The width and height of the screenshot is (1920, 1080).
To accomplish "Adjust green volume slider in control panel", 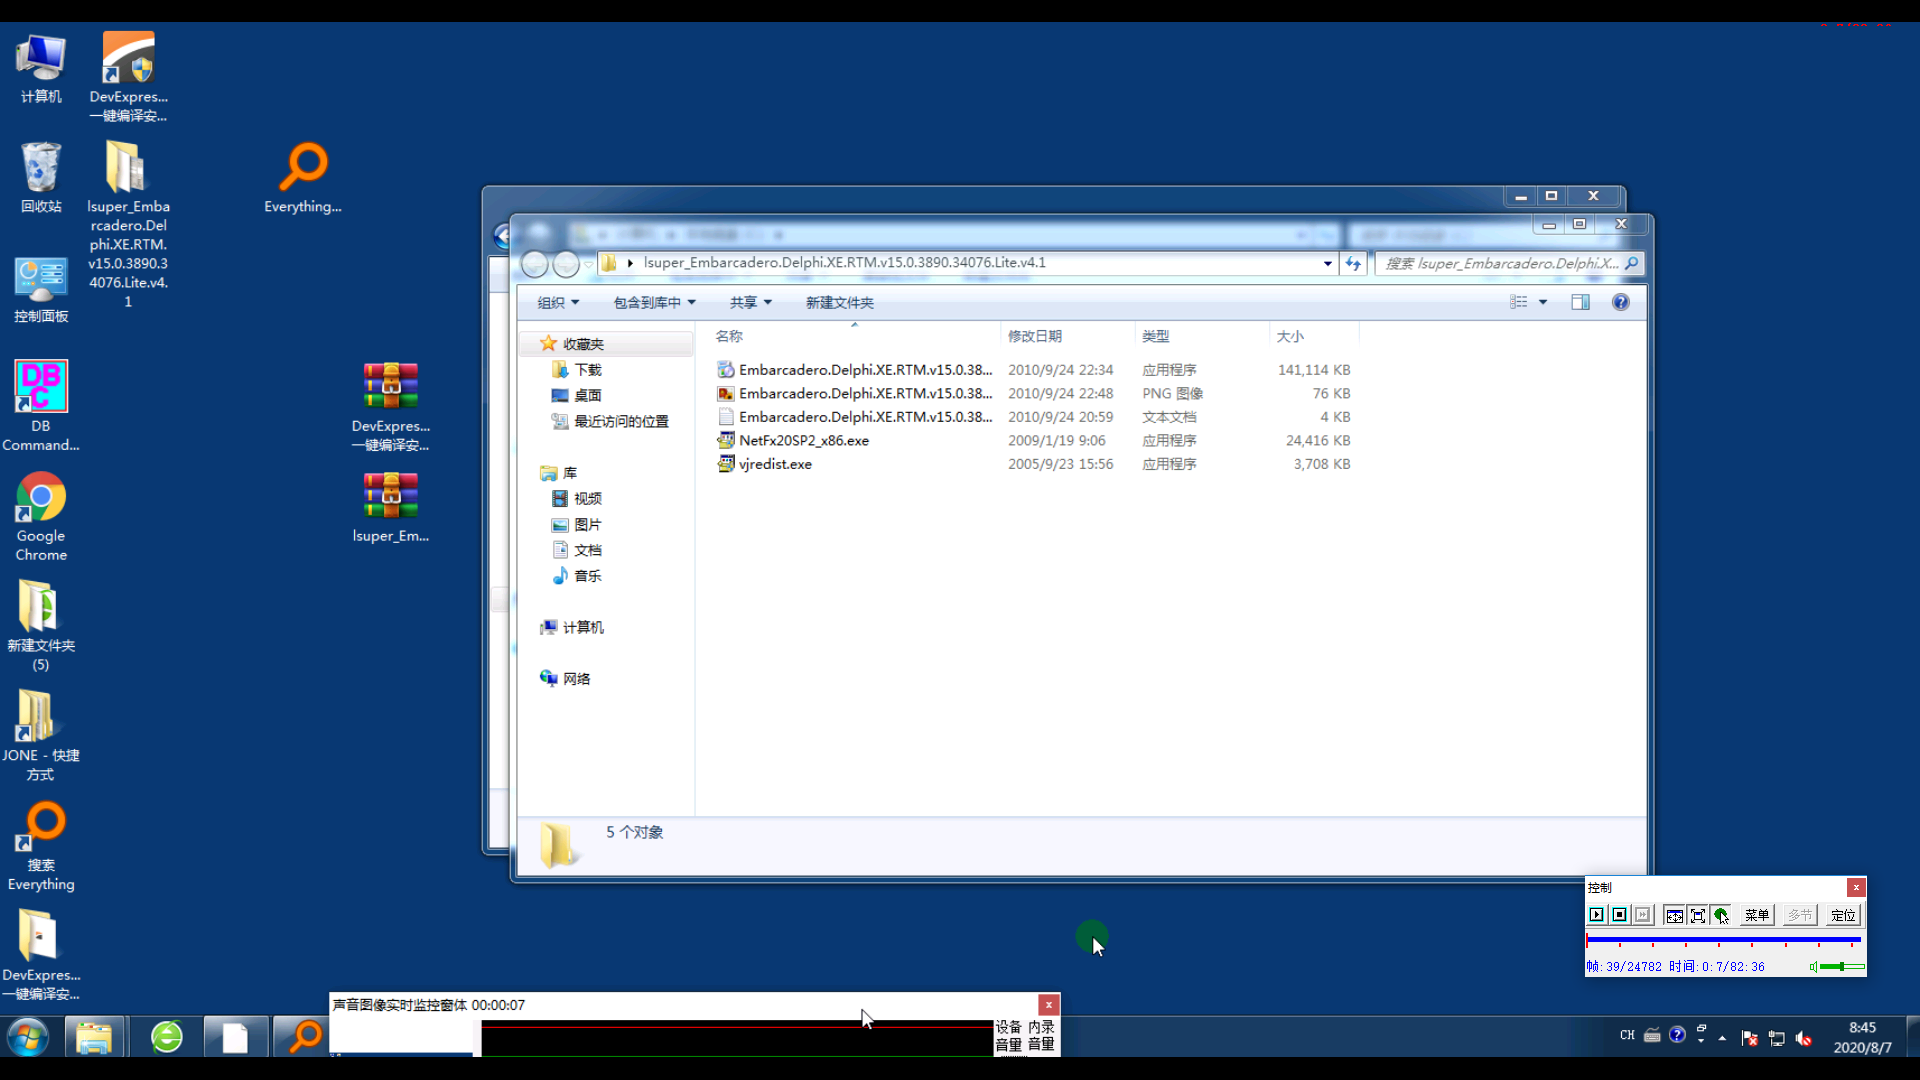I will (1842, 967).
